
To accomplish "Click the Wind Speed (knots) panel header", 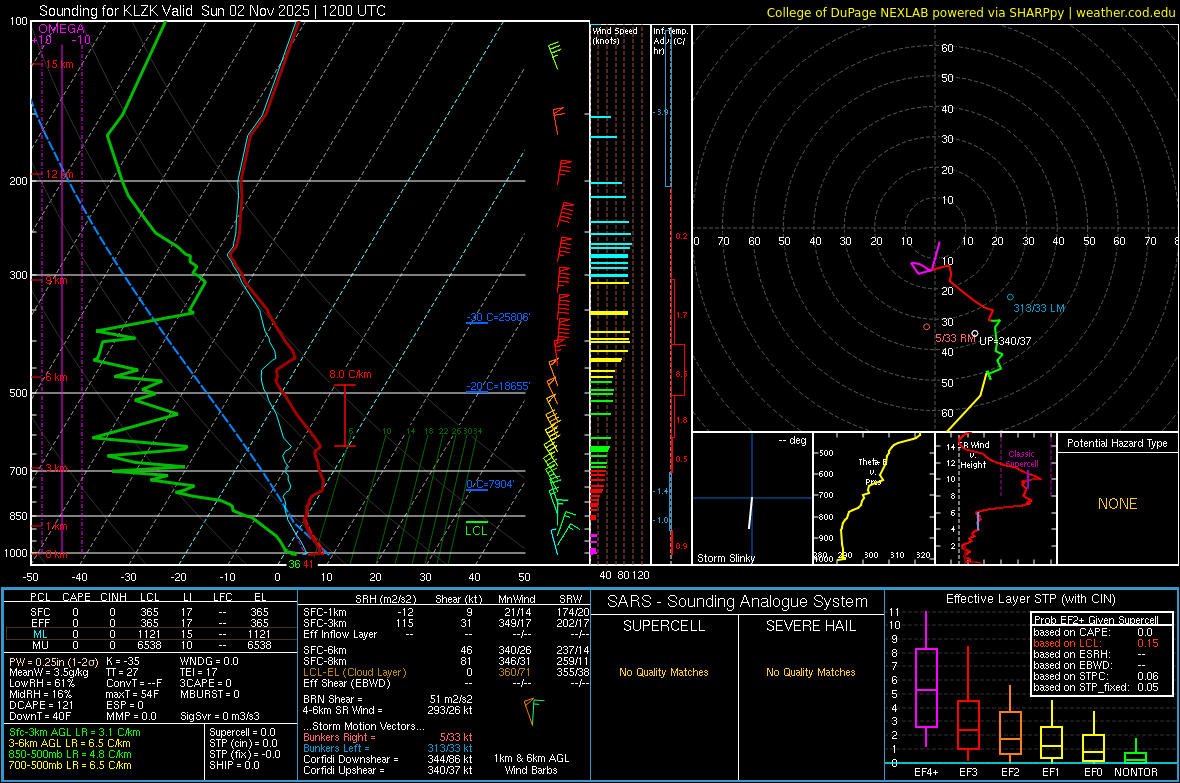I will (615, 35).
